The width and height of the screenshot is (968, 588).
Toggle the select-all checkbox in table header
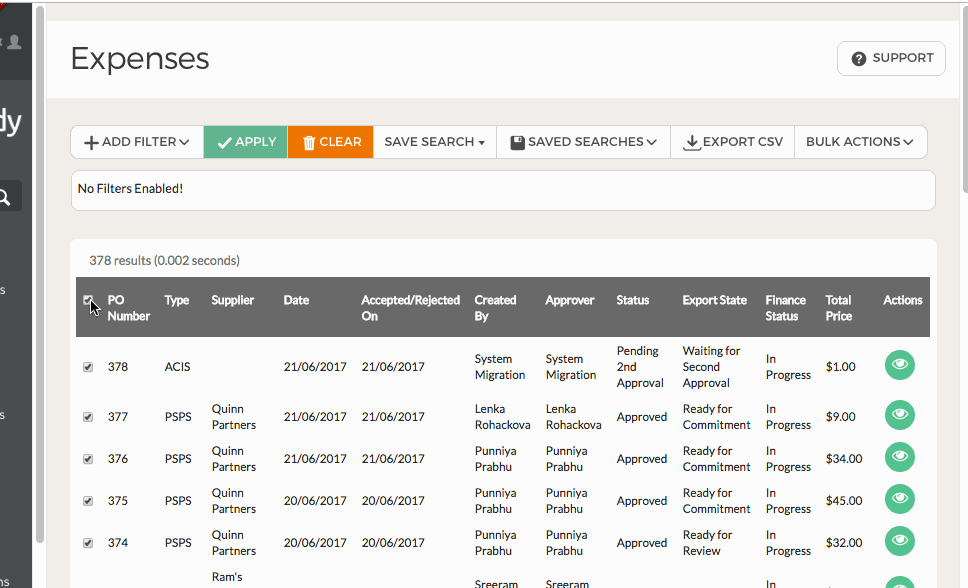click(88, 300)
